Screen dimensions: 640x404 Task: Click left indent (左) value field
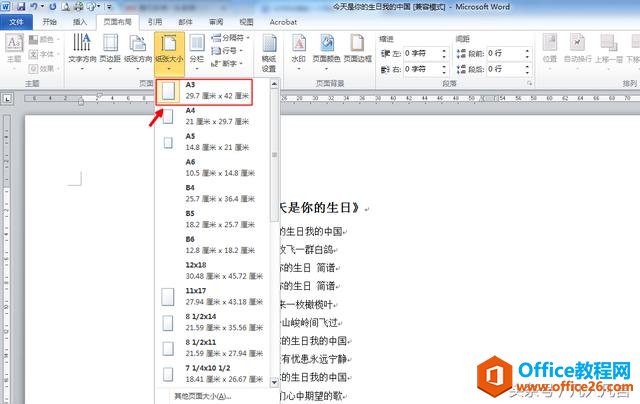tap(422, 53)
